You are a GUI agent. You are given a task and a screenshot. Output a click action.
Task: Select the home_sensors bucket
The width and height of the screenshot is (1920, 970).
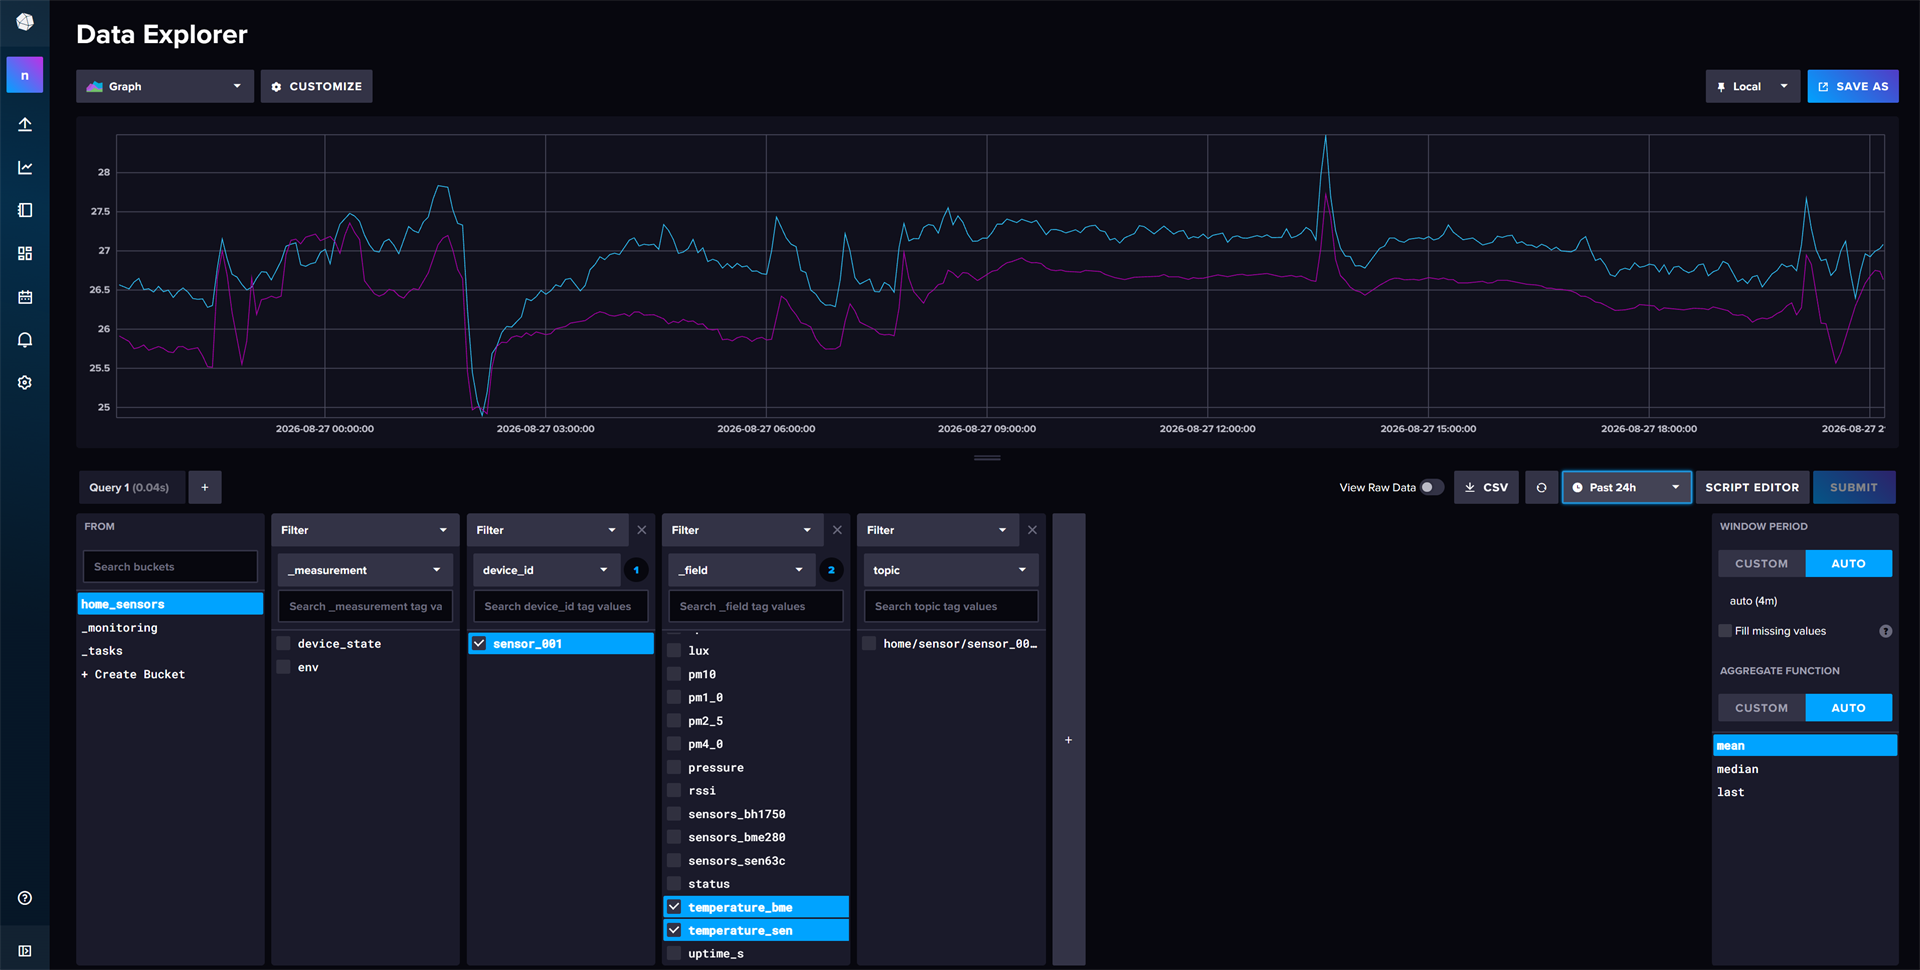[170, 604]
